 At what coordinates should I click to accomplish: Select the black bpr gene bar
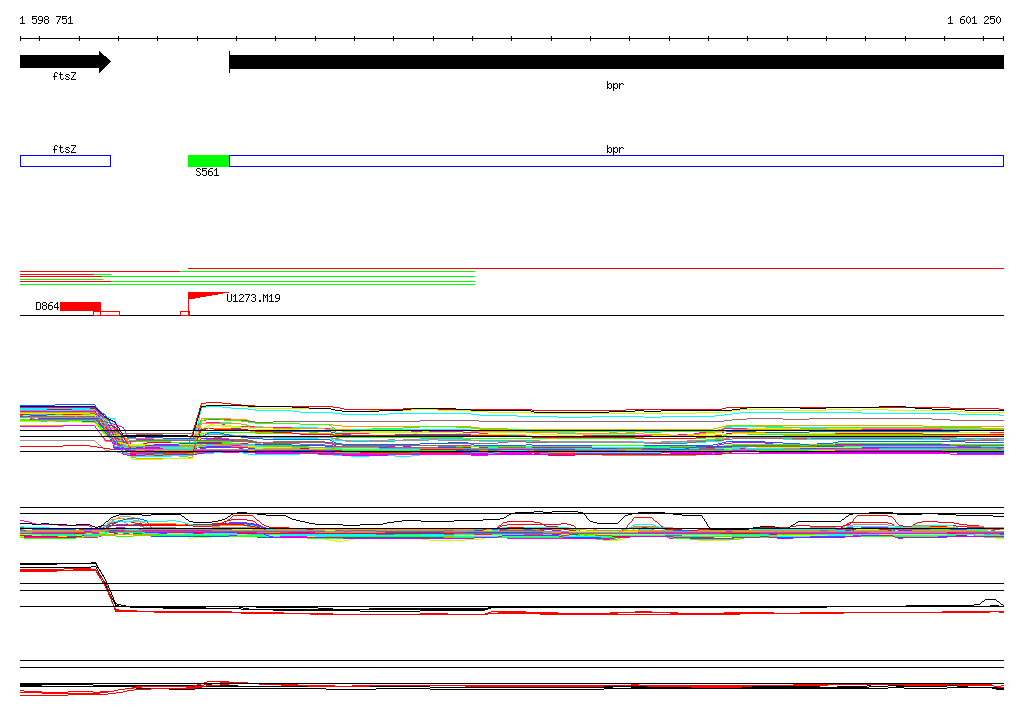(x=616, y=62)
